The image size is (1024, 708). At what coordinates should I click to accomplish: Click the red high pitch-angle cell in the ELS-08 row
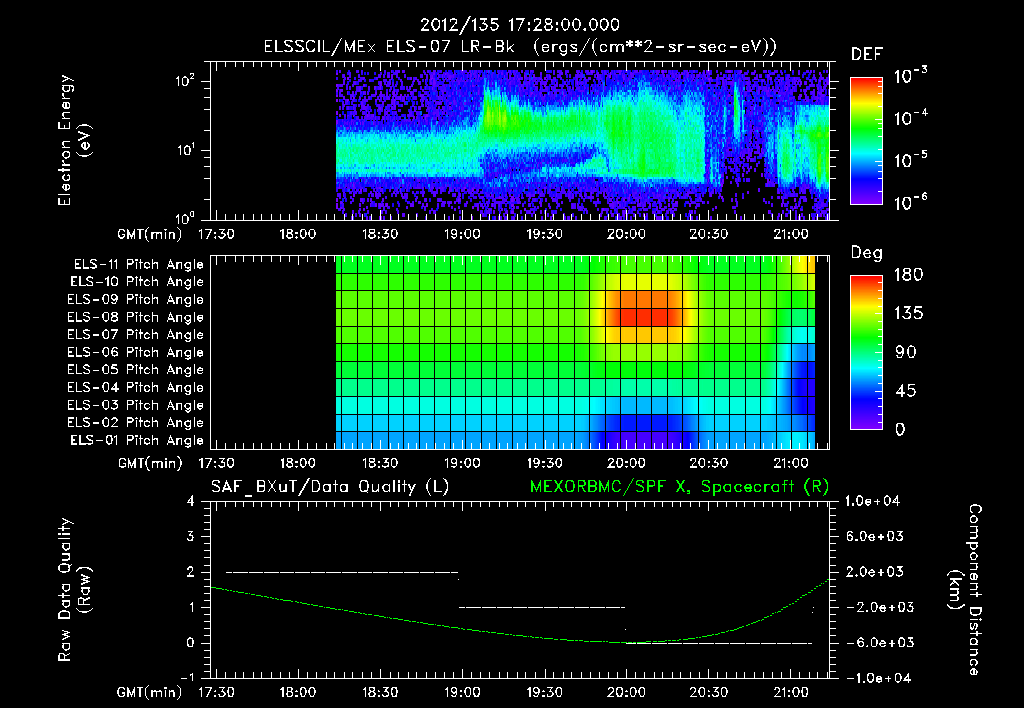643,317
